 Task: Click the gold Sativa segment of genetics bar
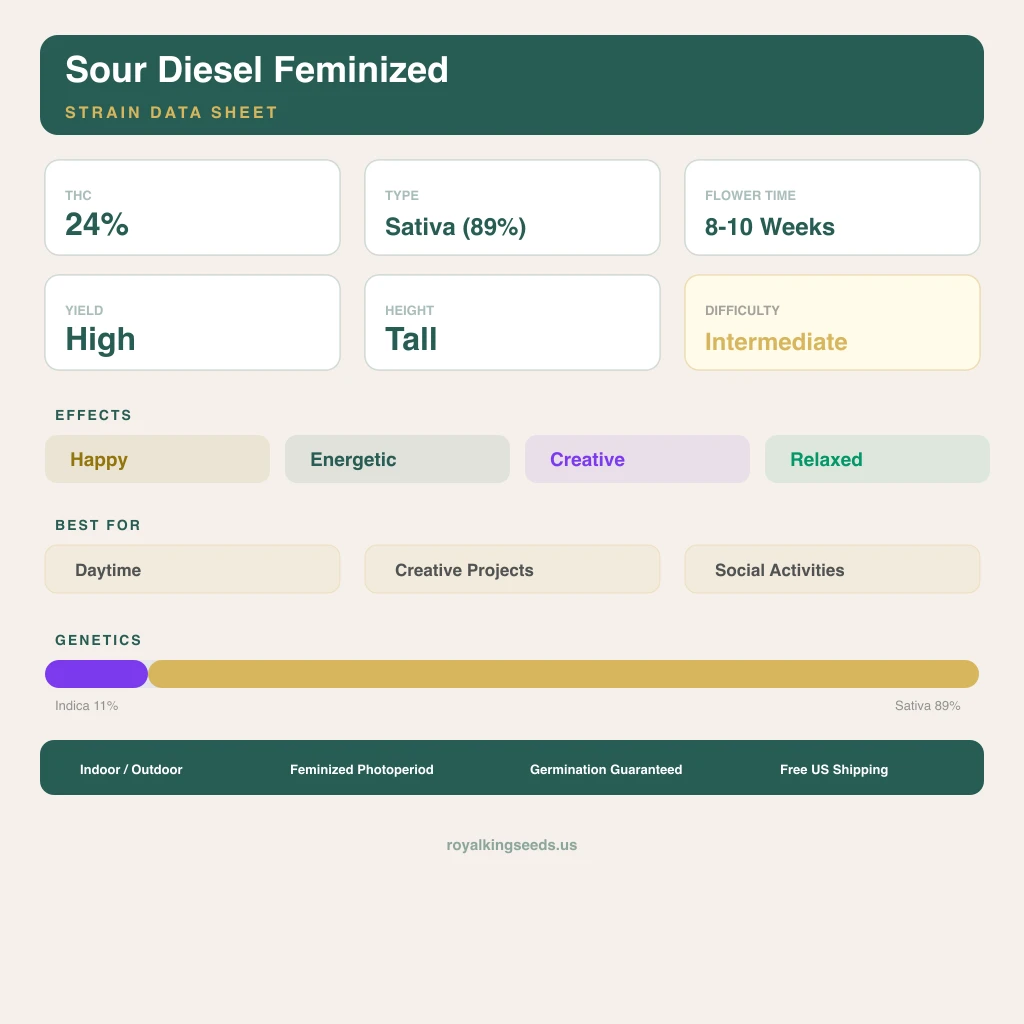(x=564, y=674)
